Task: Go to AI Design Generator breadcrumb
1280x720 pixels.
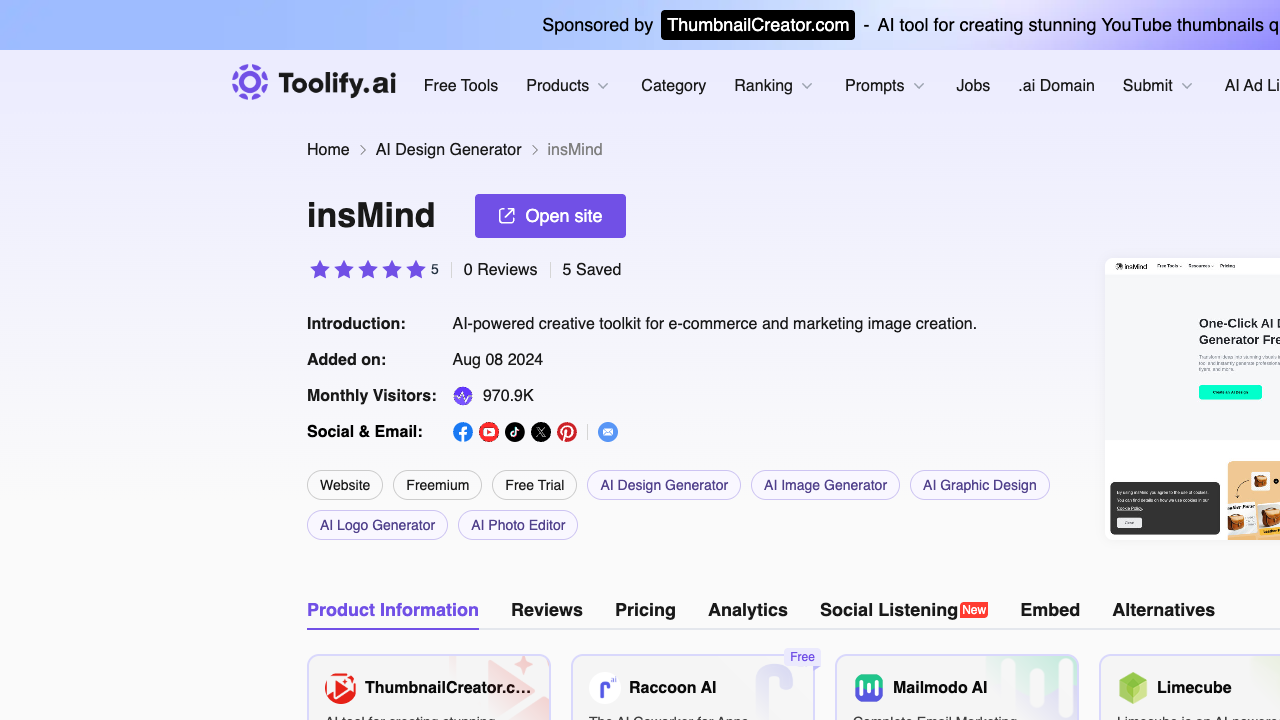Action: point(449,150)
